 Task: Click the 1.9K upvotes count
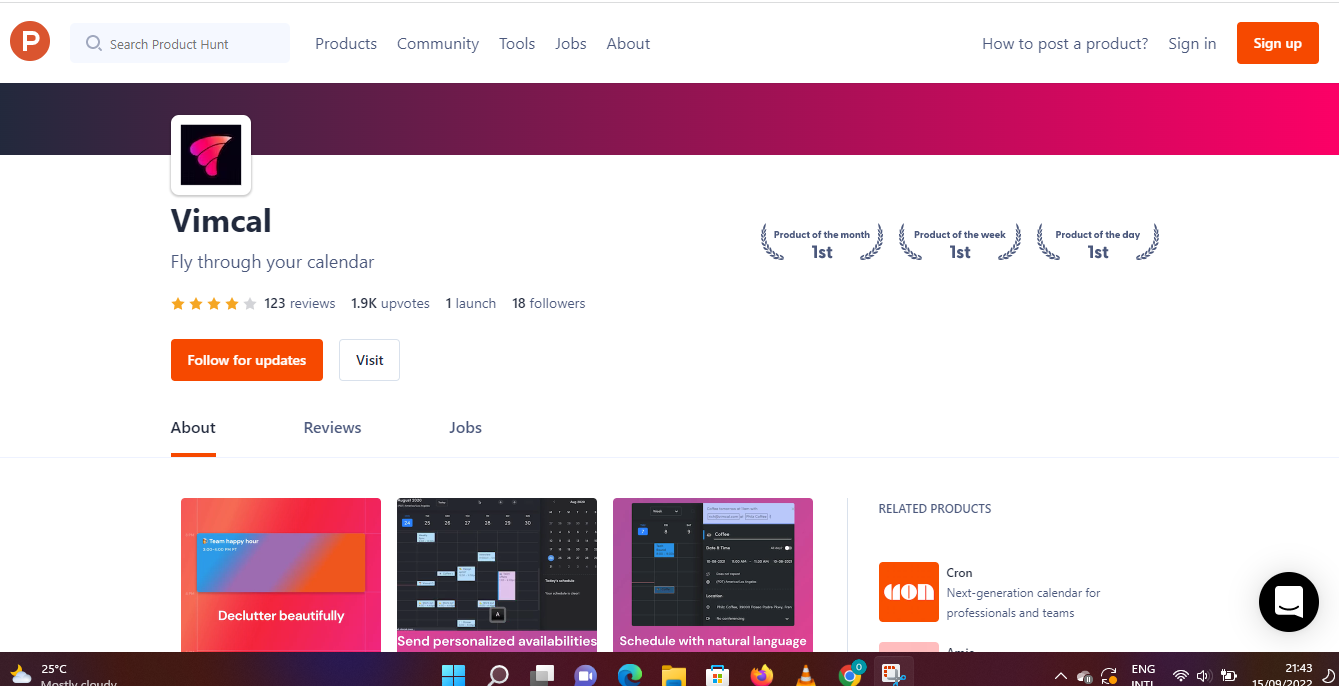point(390,304)
